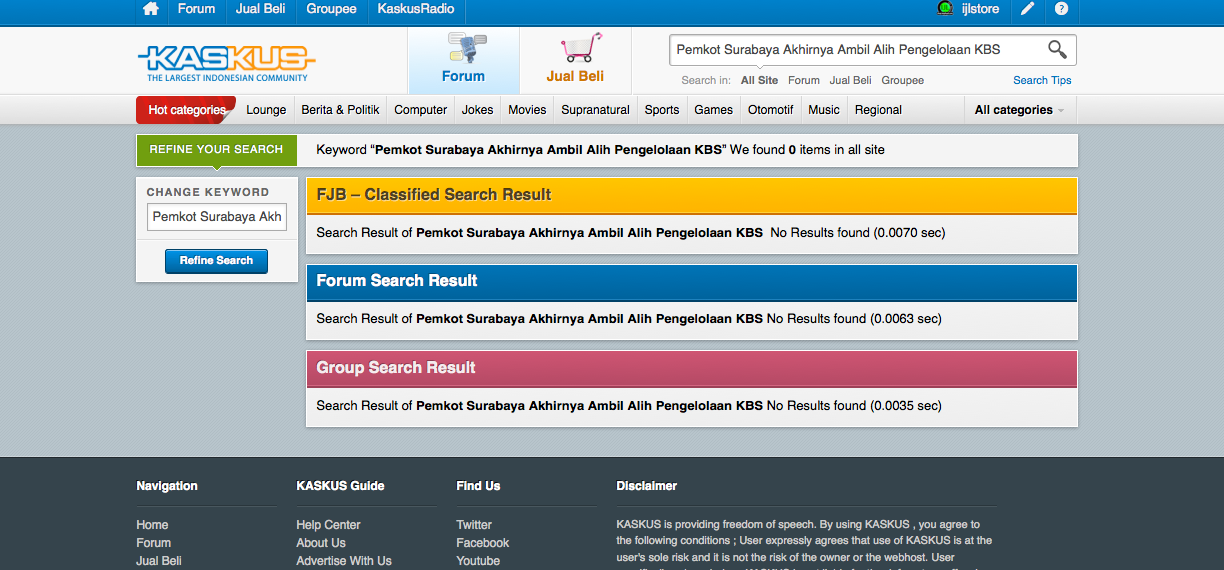Screen dimensions: 1224x570
Task: Click the magnifier search icon
Action: click(1057, 49)
